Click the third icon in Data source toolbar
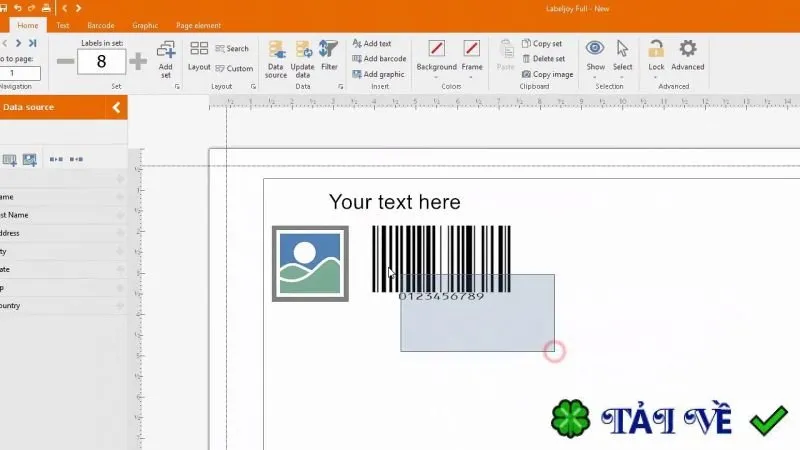The height and width of the screenshot is (450, 800). pos(56,160)
